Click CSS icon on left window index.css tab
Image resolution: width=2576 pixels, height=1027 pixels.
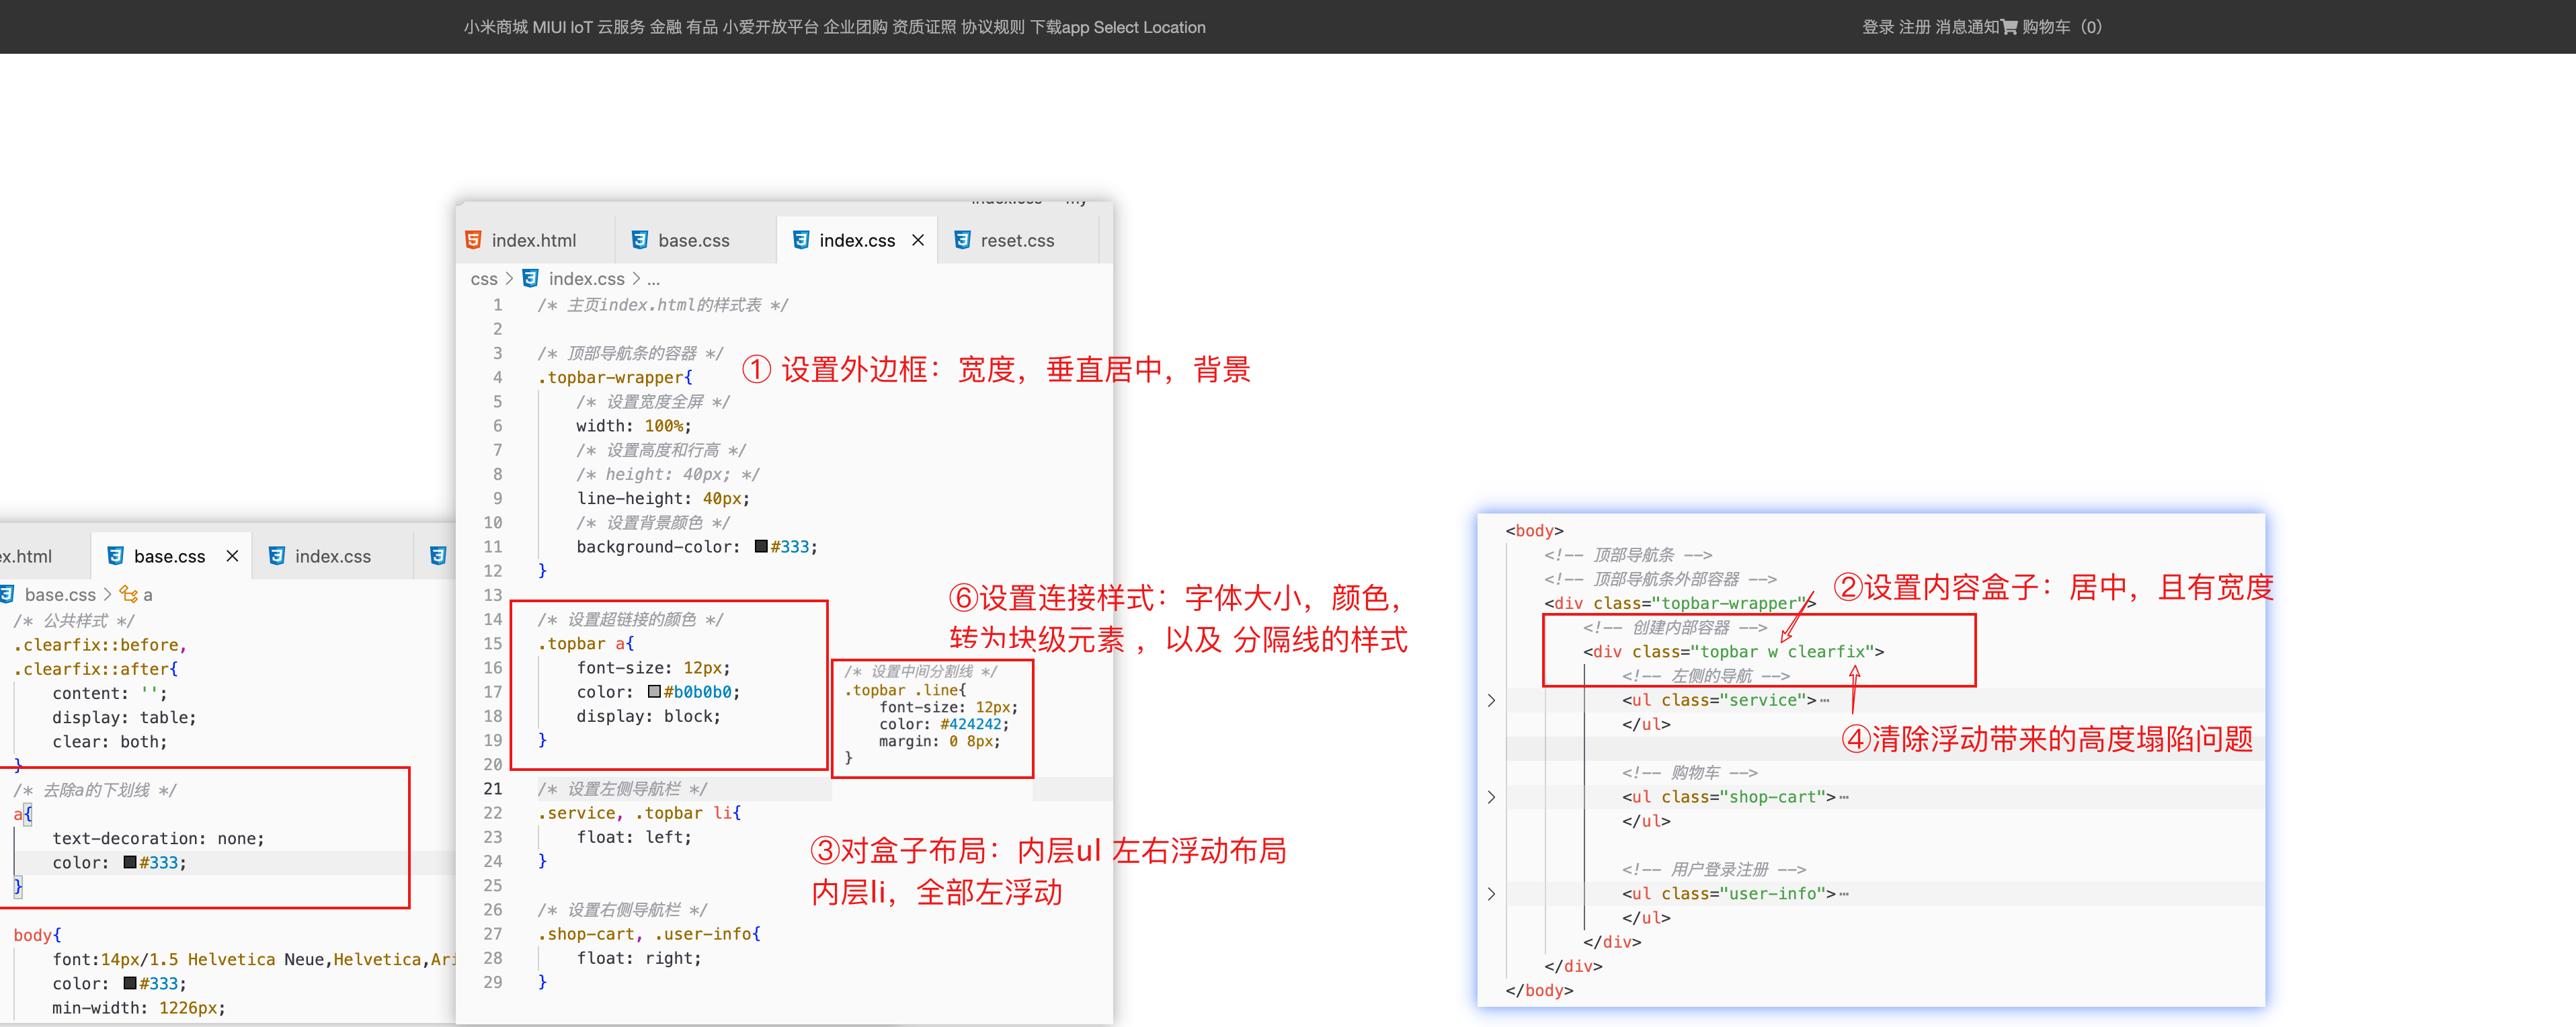click(277, 556)
